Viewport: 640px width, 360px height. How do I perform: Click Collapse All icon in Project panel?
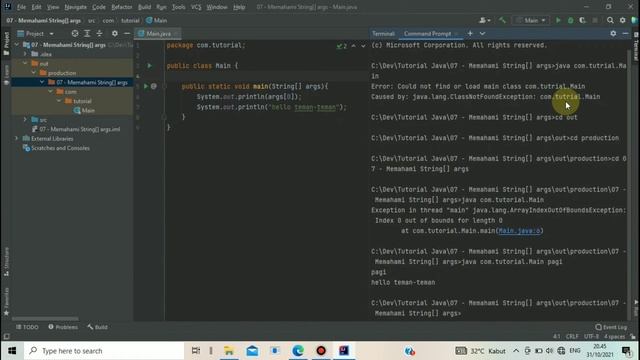[x=99, y=33]
